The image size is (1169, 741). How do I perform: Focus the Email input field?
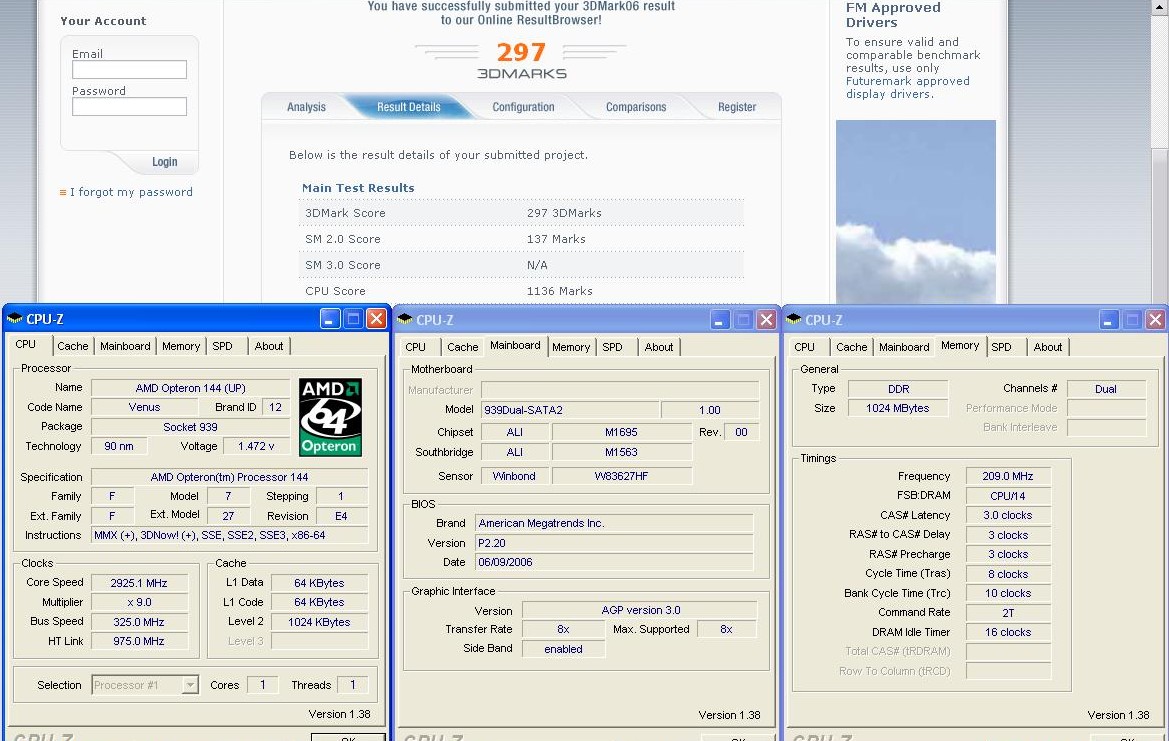coord(129,69)
